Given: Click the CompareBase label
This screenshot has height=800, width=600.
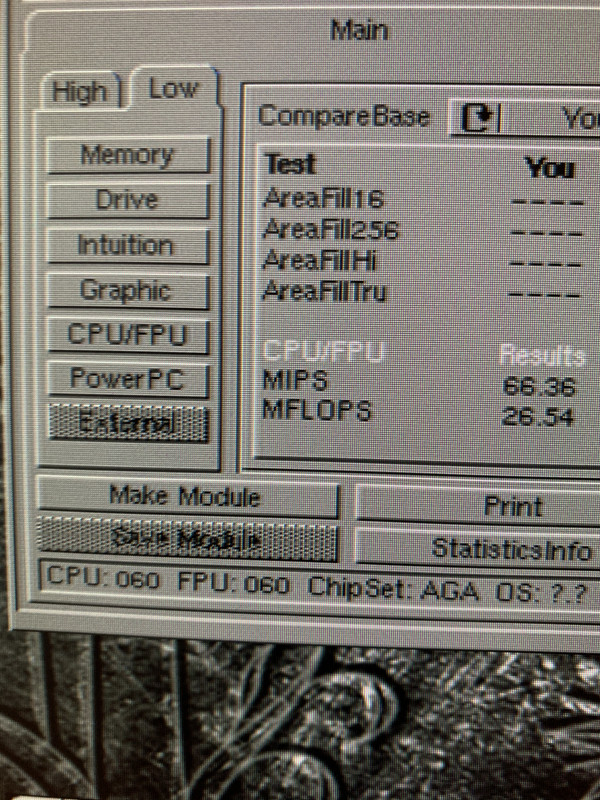Looking at the screenshot, I should (x=344, y=116).
